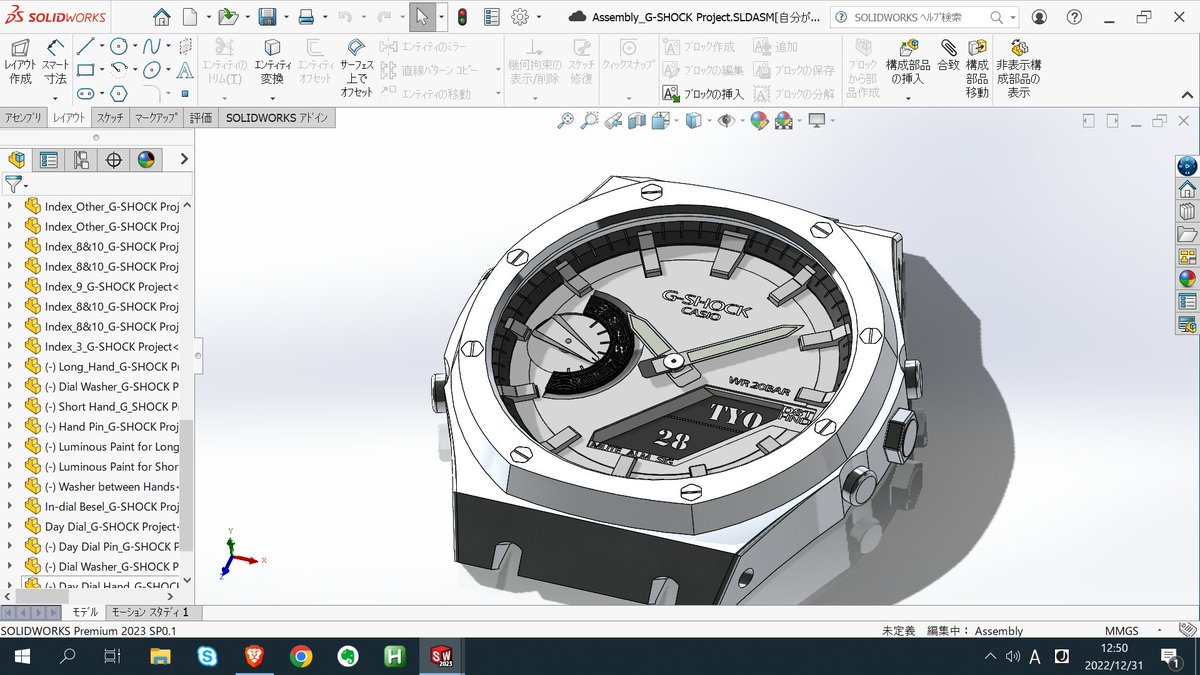Open the Slot tool dropdown arrow

tap(101, 93)
